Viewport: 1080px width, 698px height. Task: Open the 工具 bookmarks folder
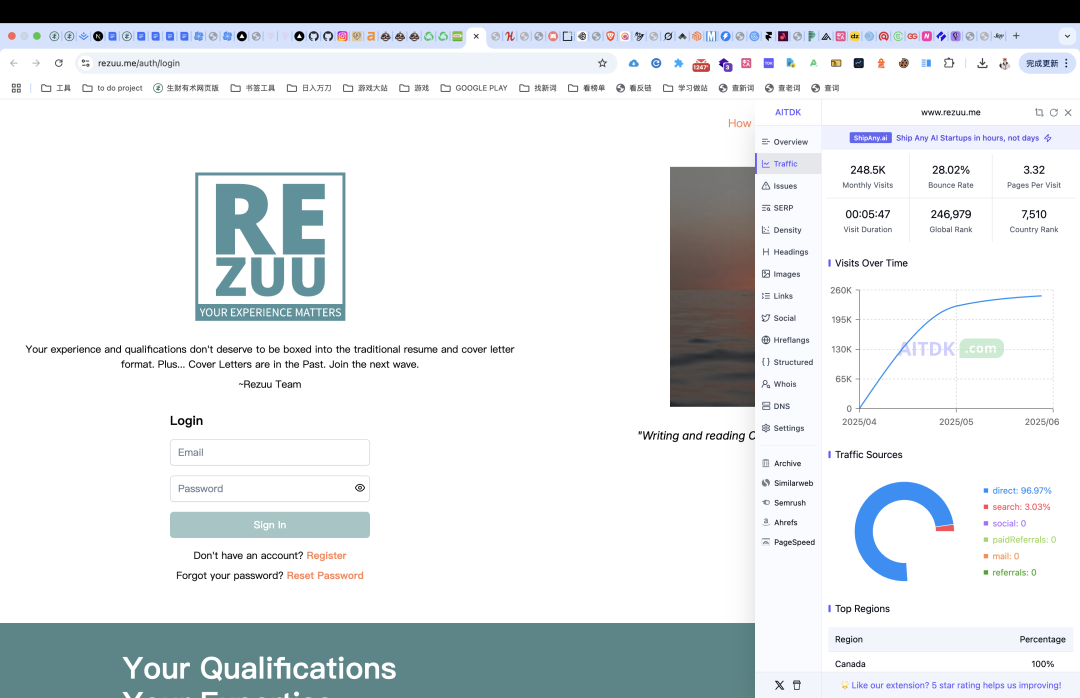[56, 88]
